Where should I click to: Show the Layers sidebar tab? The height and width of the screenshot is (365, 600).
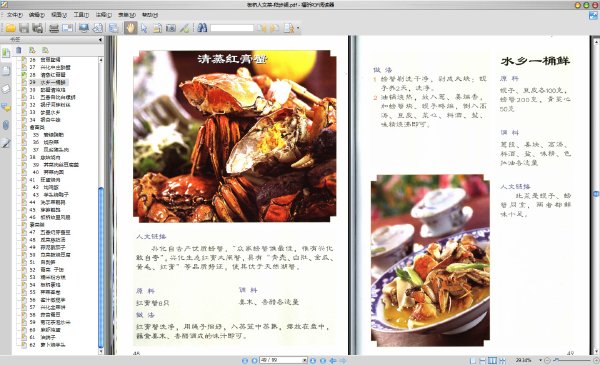click(6, 89)
